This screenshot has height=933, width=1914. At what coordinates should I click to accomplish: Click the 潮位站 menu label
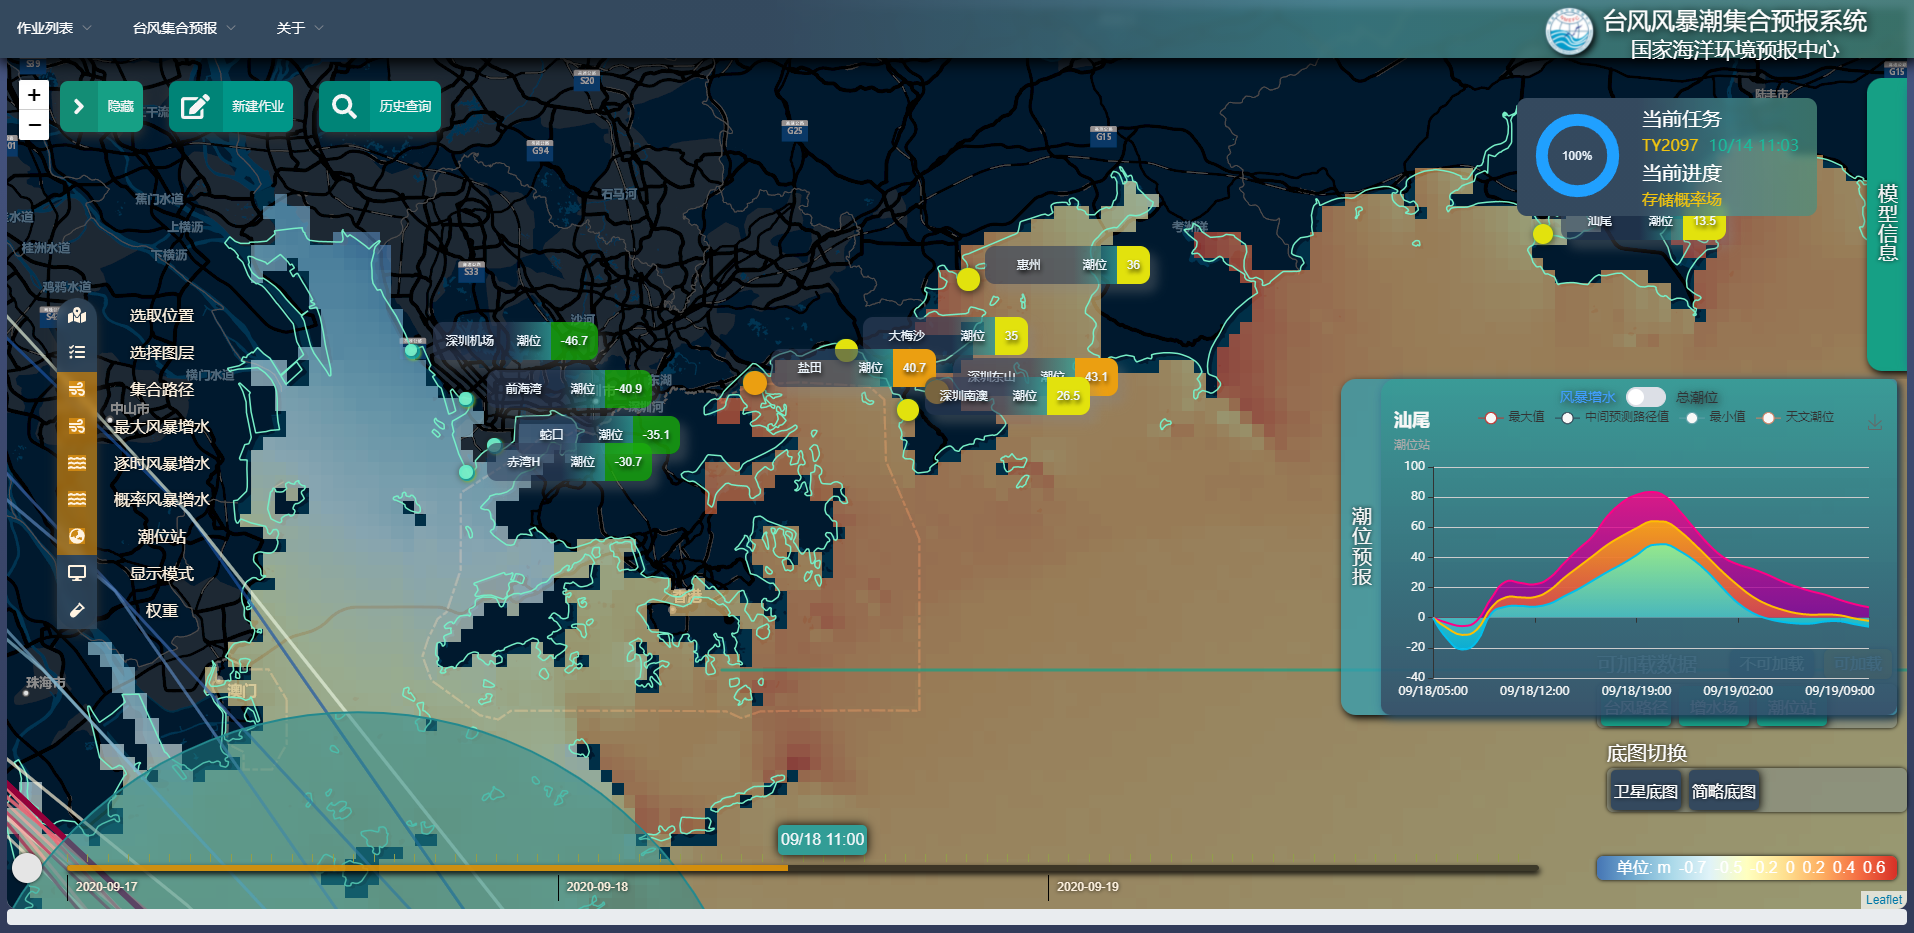[162, 536]
